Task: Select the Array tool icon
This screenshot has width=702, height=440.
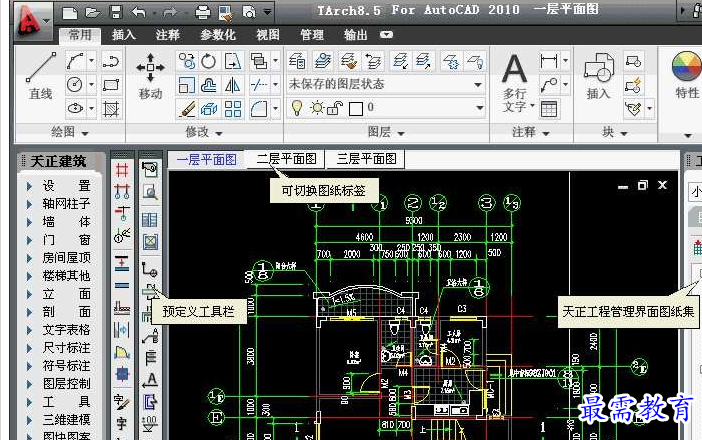Action: [x=232, y=108]
